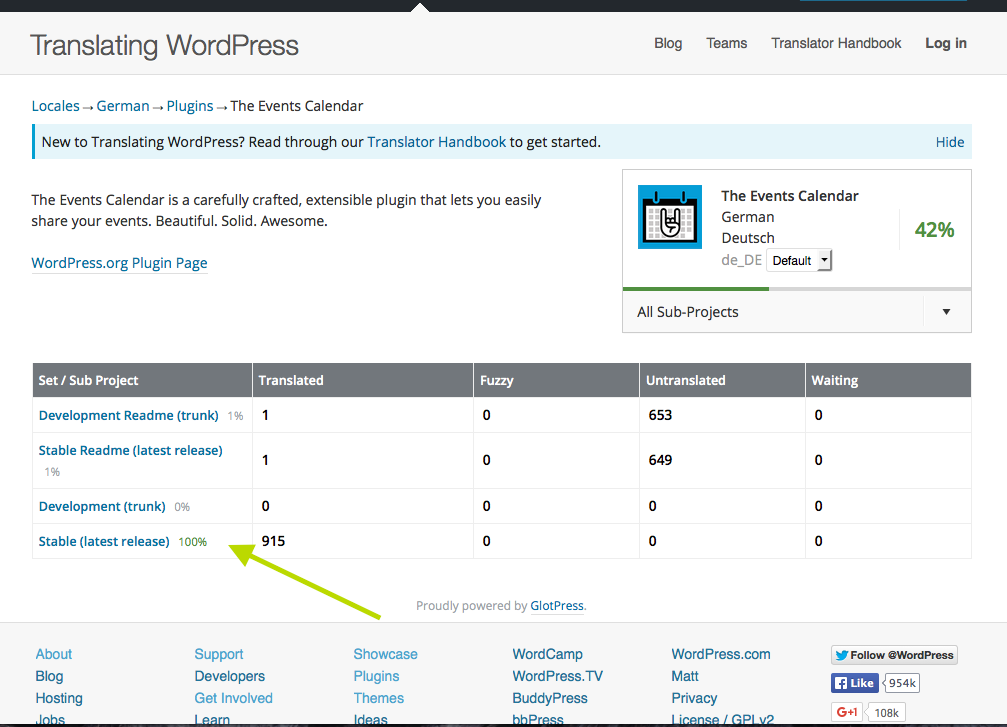Image resolution: width=1007 pixels, height=727 pixels.
Task: Click the 108k Google plus count
Action: (886, 712)
